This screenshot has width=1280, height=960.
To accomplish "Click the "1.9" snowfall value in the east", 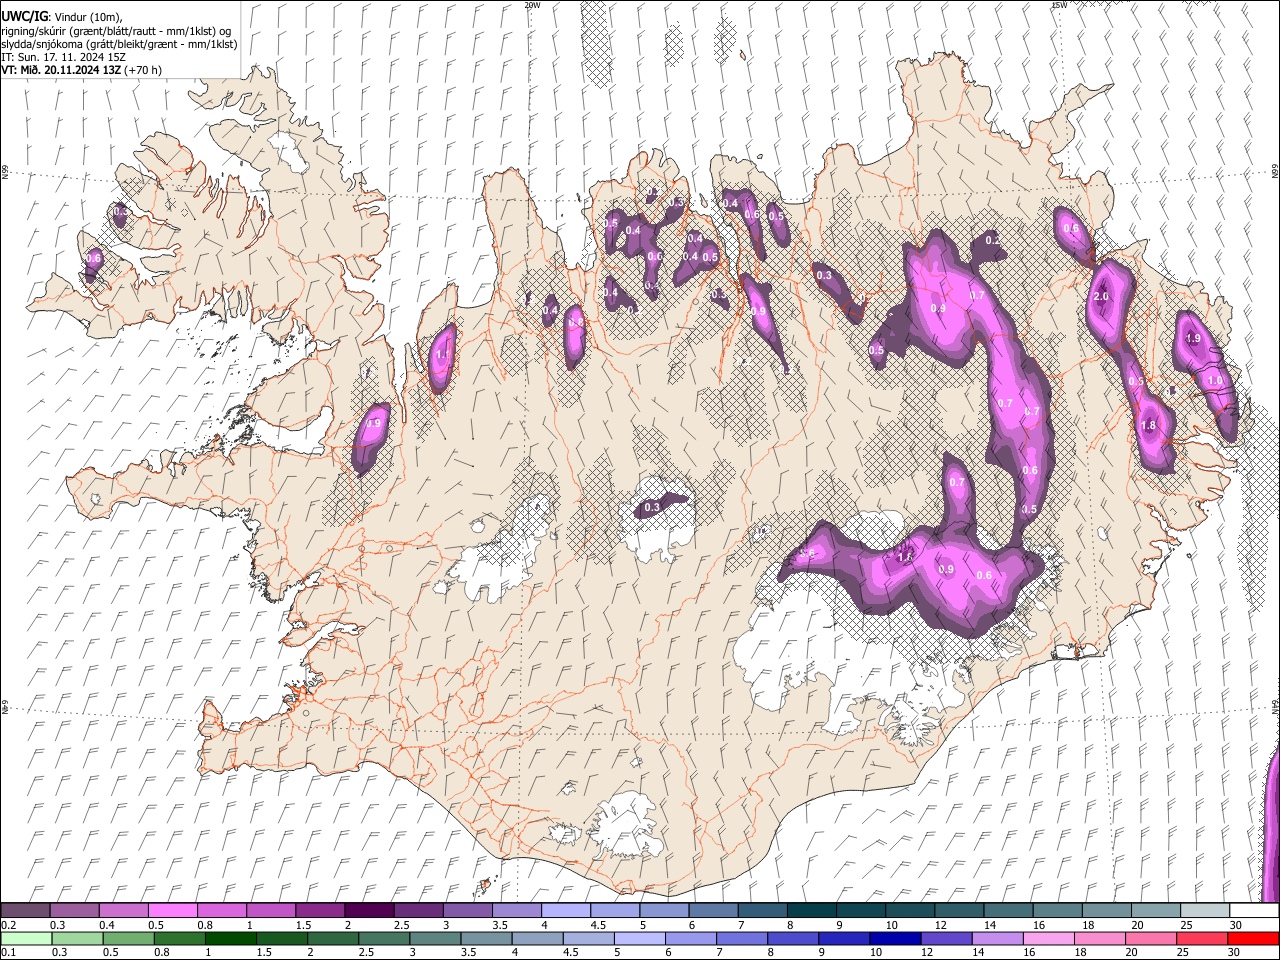I will [1193, 339].
